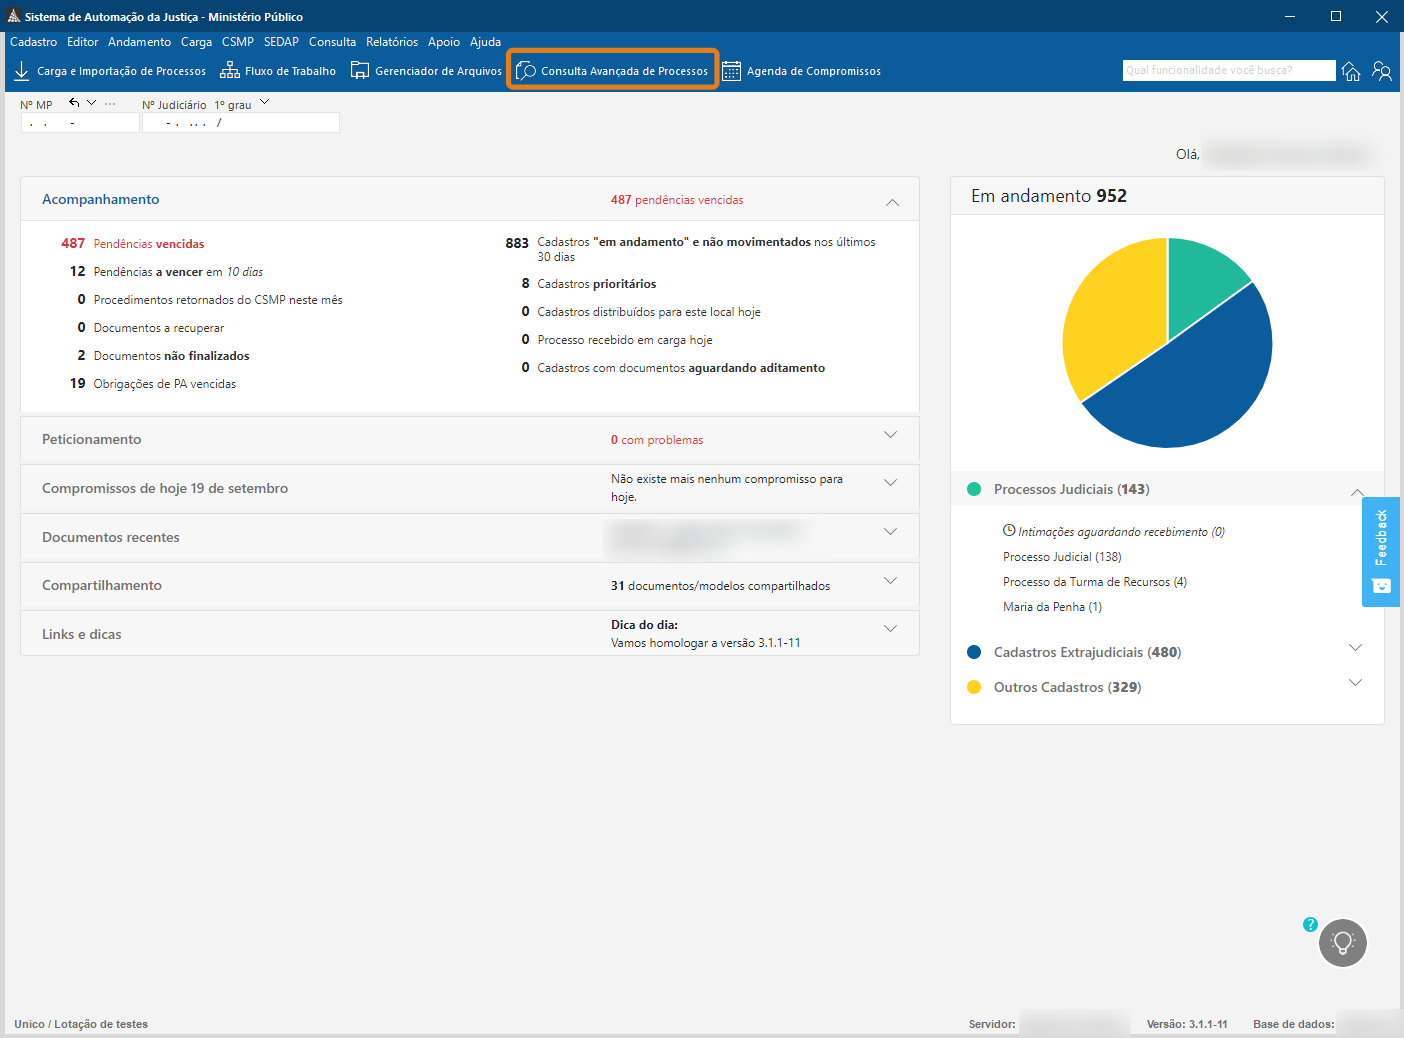Image resolution: width=1404 pixels, height=1038 pixels.
Task: Open Maria da Penha (1) entry
Action: (x=1052, y=607)
